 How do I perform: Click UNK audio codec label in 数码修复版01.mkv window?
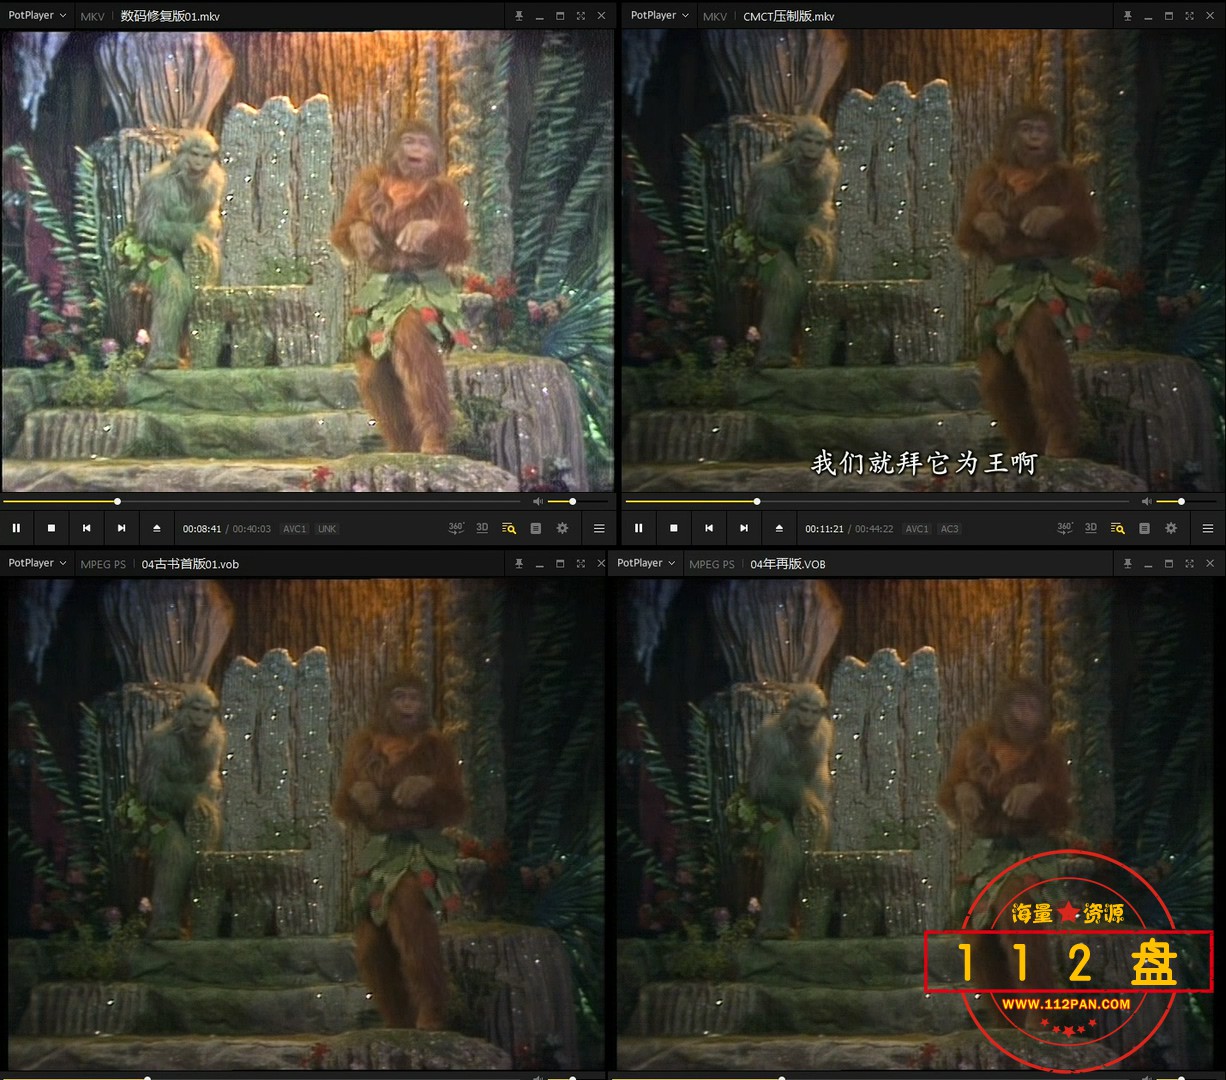point(327,529)
